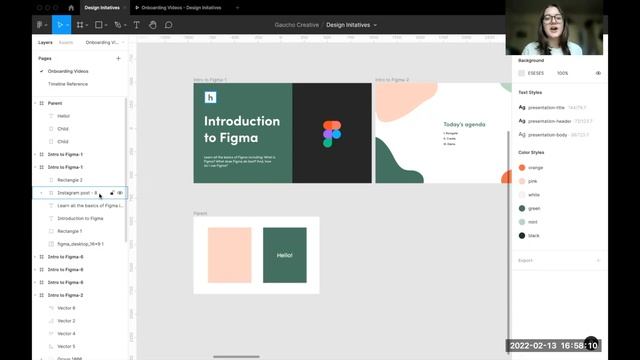640x360 pixels.
Task: Select the Add comment tool
Action: [169, 25]
